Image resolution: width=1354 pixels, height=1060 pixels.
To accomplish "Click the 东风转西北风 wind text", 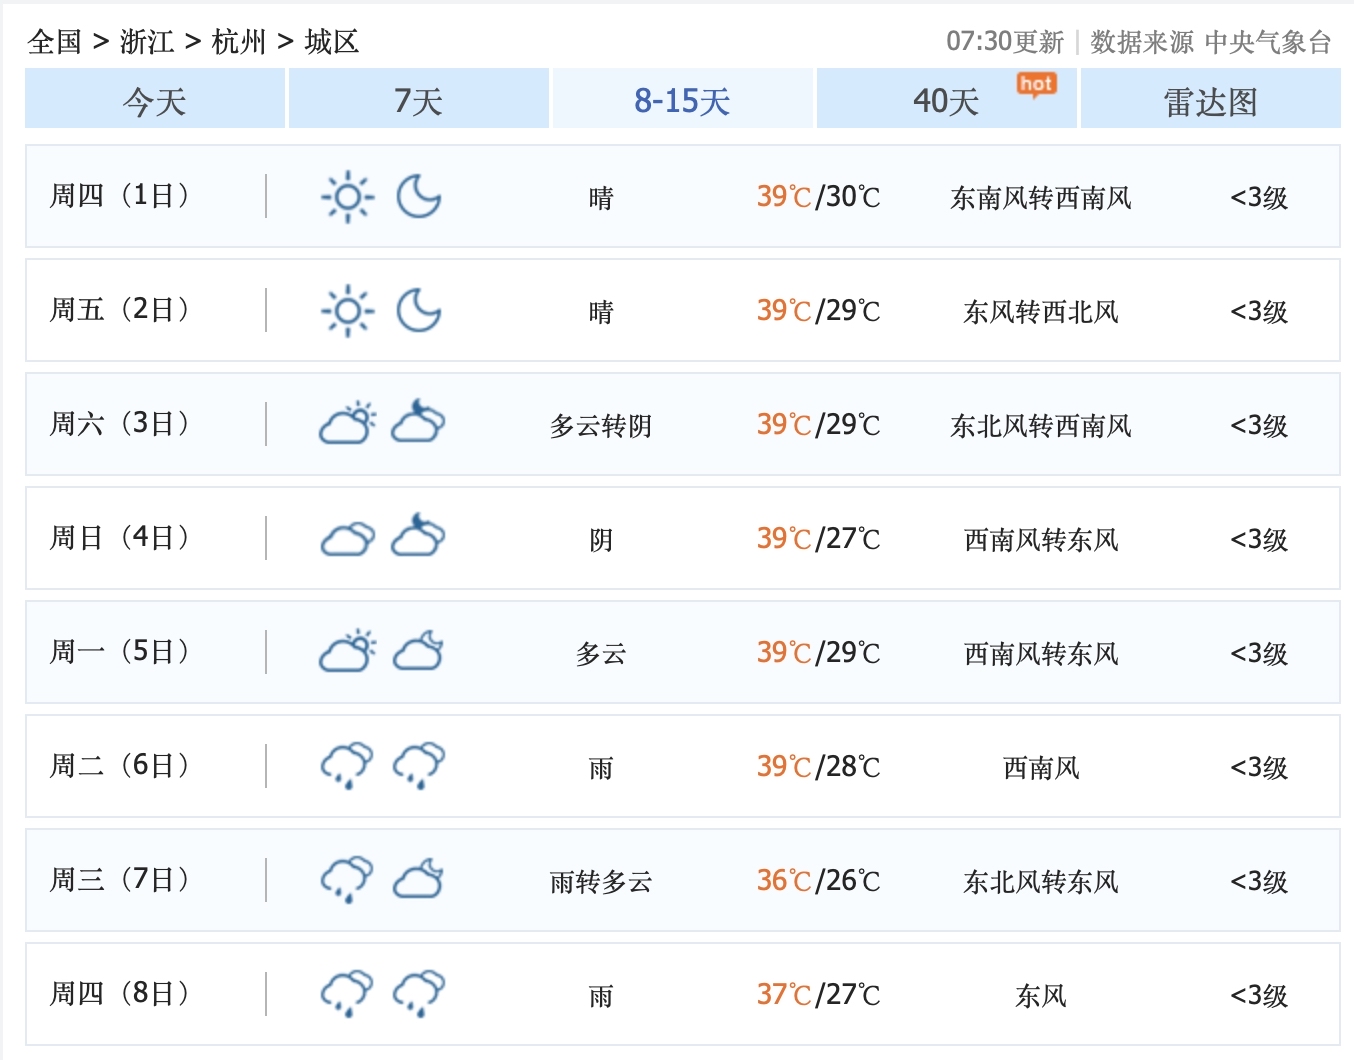I will point(1041,312).
